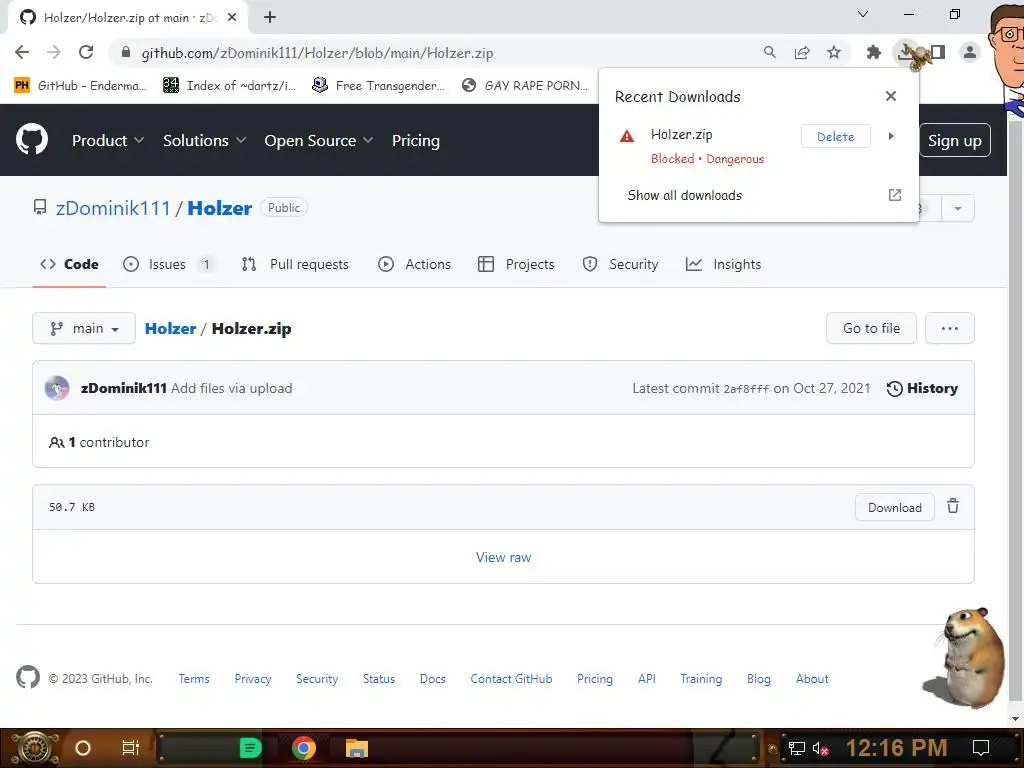Open the Index of ~dartz bookmark

pyautogui.click(x=230, y=85)
